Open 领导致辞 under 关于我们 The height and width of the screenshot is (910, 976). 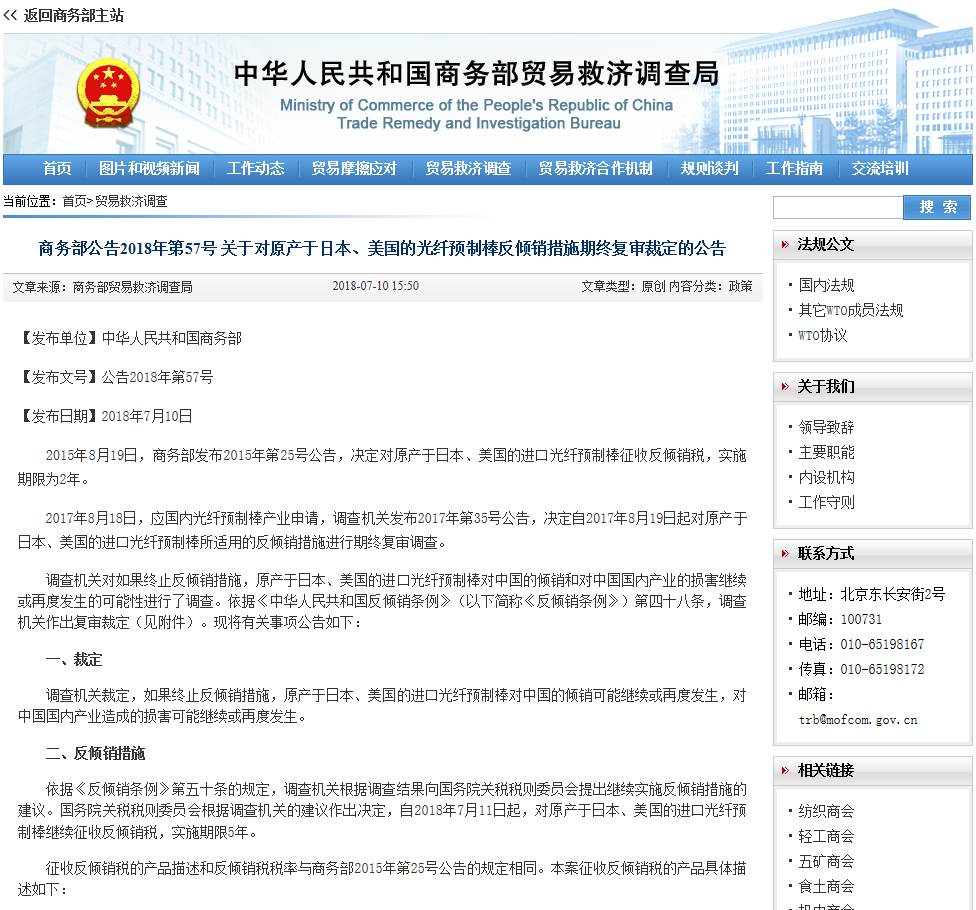coord(826,427)
